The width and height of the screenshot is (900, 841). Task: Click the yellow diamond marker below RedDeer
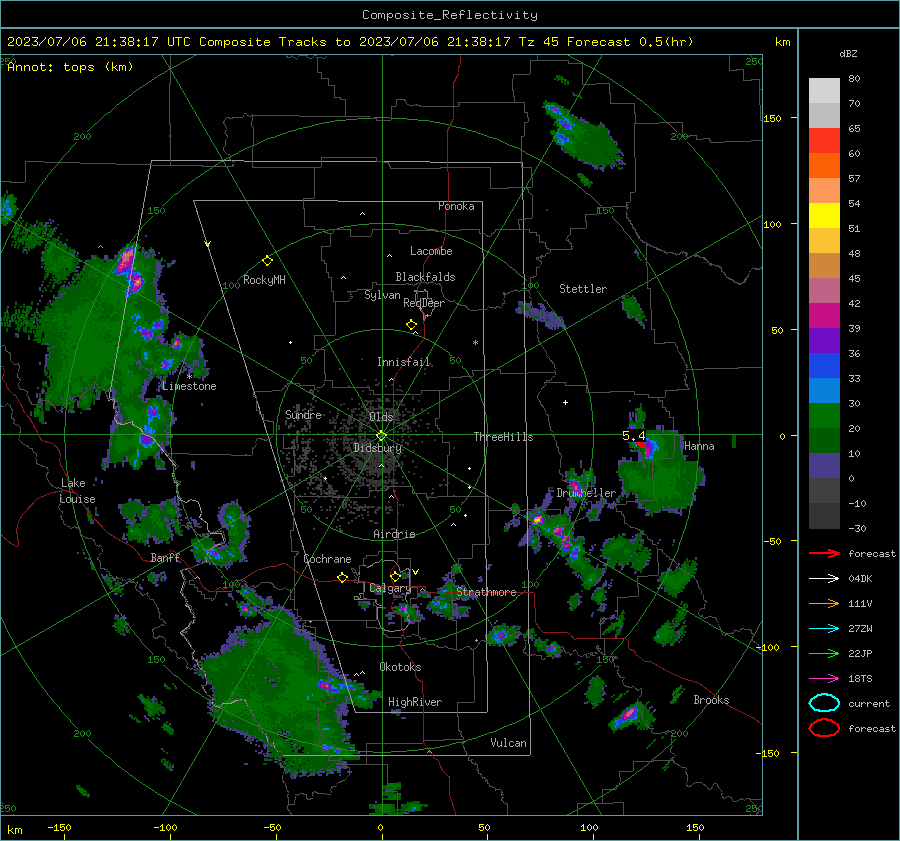tap(411, 325)
